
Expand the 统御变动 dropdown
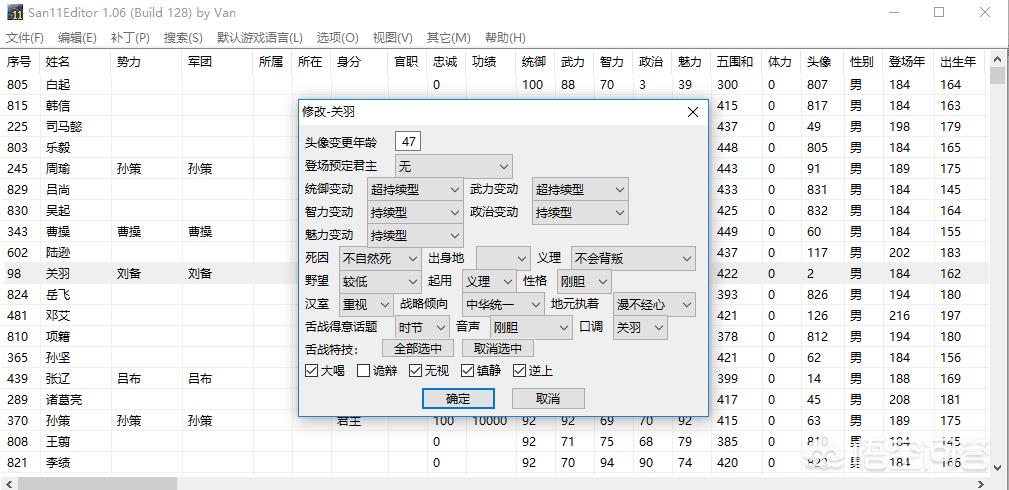pos(414,189)
